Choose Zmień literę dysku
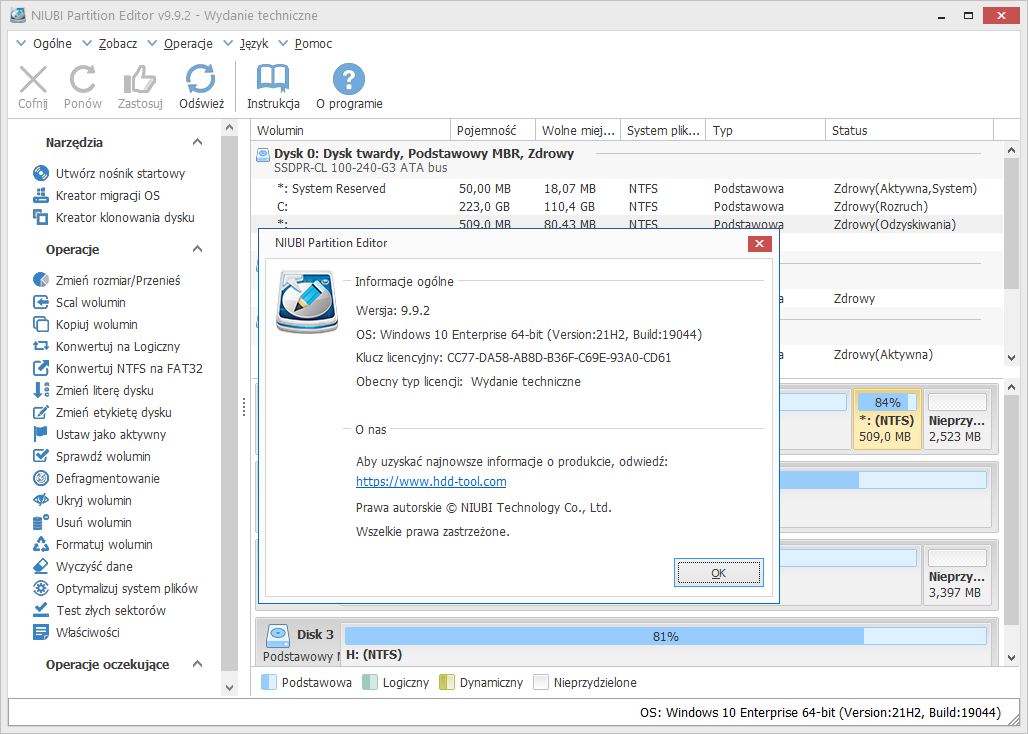Viewport: 1028px width, 734px height. tap(93, 391)
